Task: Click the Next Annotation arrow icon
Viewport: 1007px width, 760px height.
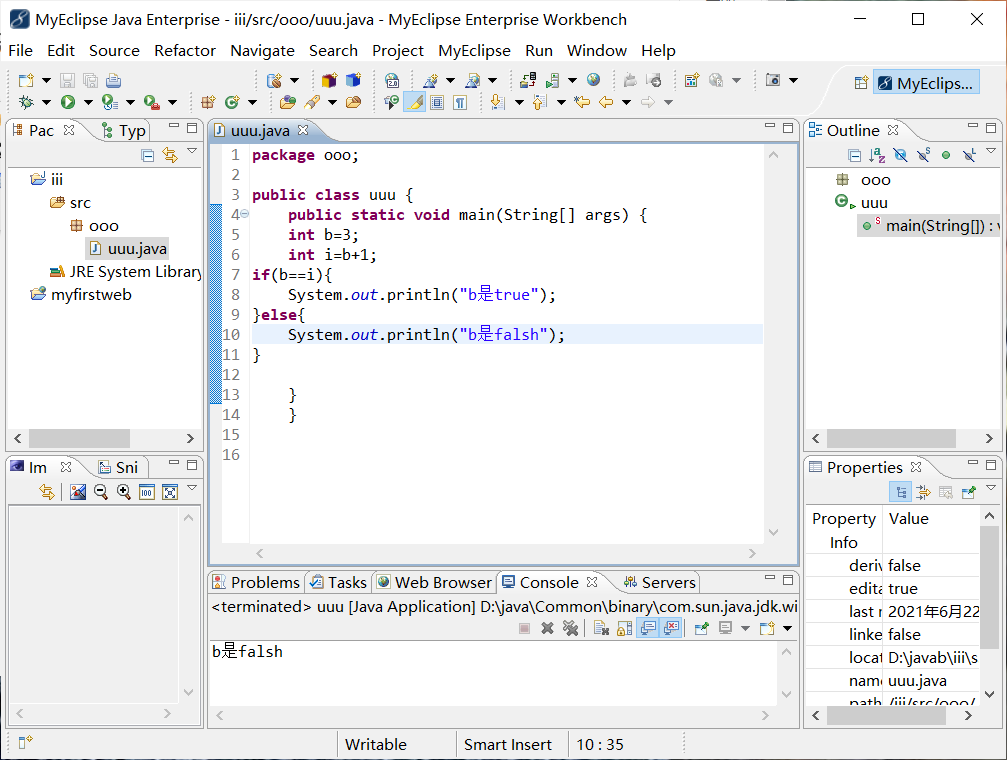Action: click(496, 102)
